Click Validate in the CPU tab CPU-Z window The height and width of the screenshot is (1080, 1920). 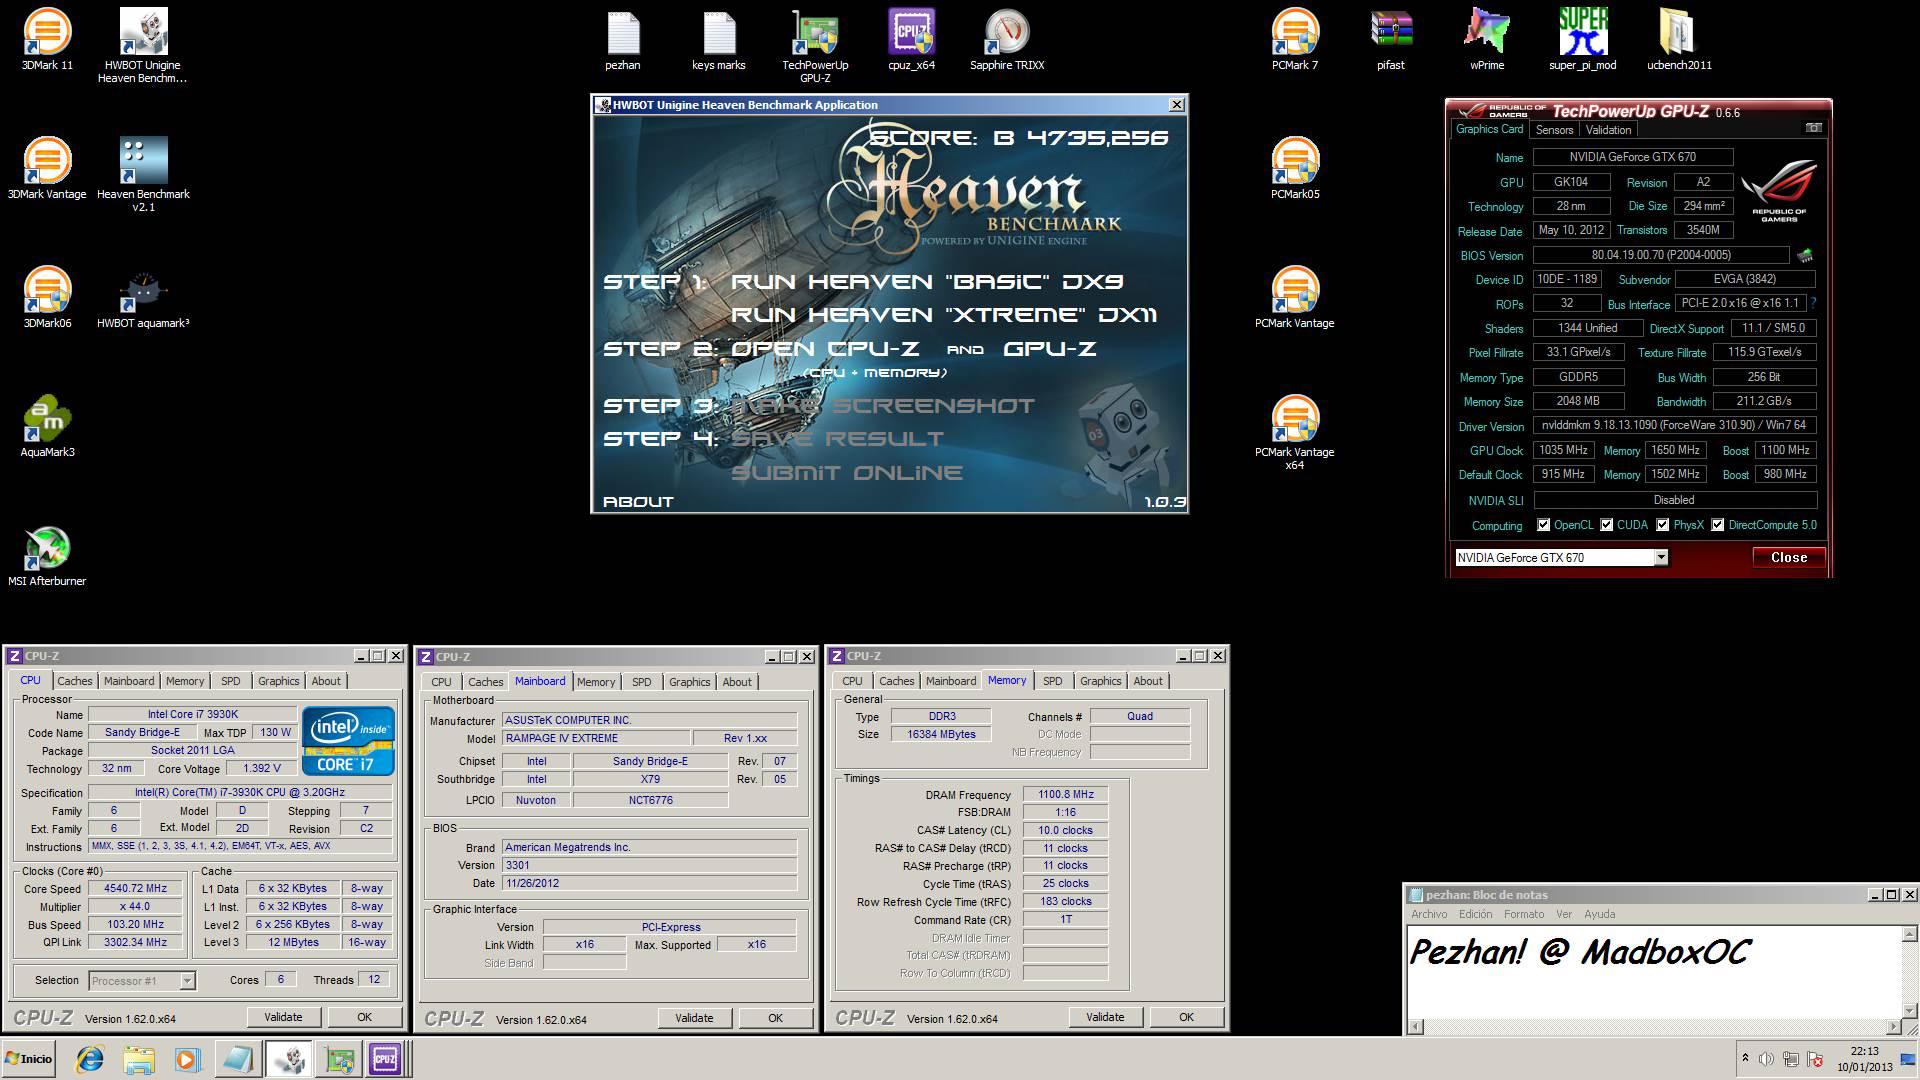tap(283, 1017)
